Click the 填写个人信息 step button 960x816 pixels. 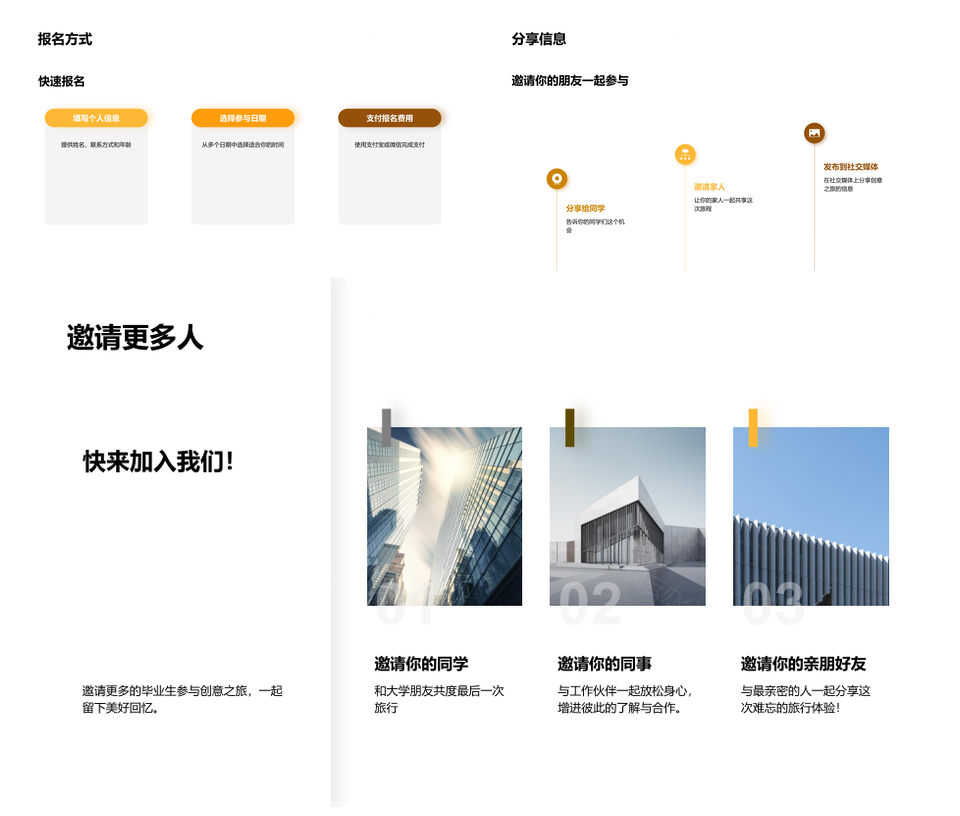pos(96,118)
